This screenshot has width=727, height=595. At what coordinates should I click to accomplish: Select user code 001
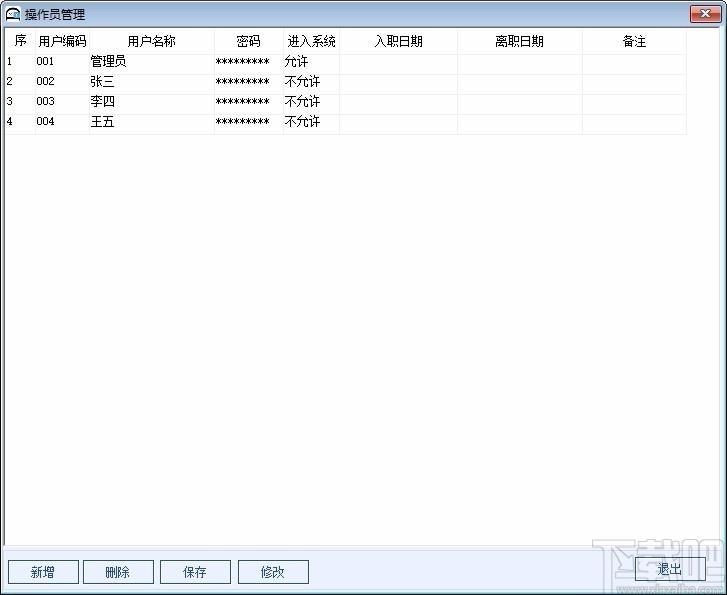[x=45, y=61]
